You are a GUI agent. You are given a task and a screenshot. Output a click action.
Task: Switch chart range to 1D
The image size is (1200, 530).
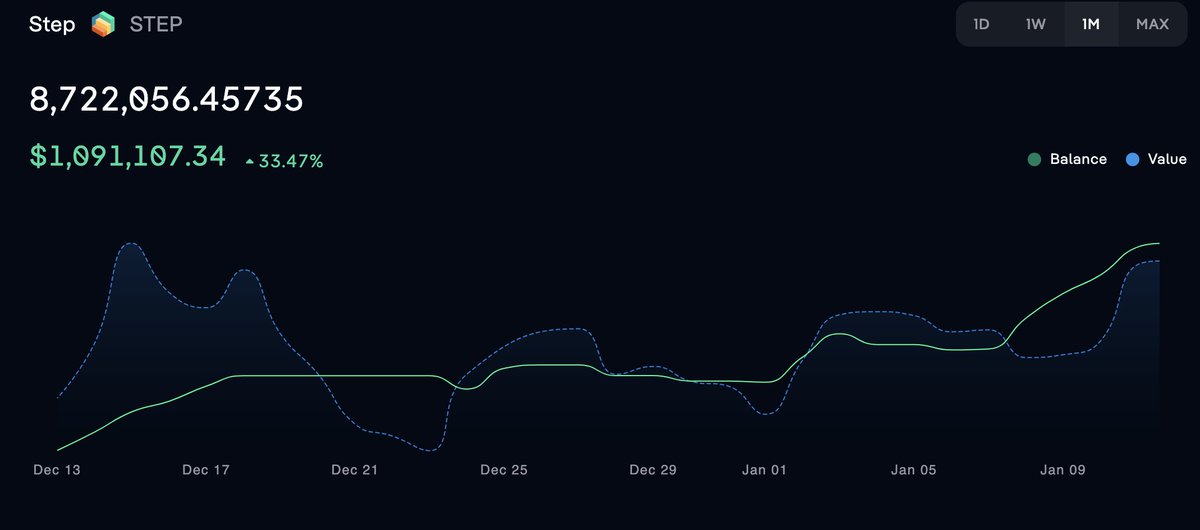981,24
